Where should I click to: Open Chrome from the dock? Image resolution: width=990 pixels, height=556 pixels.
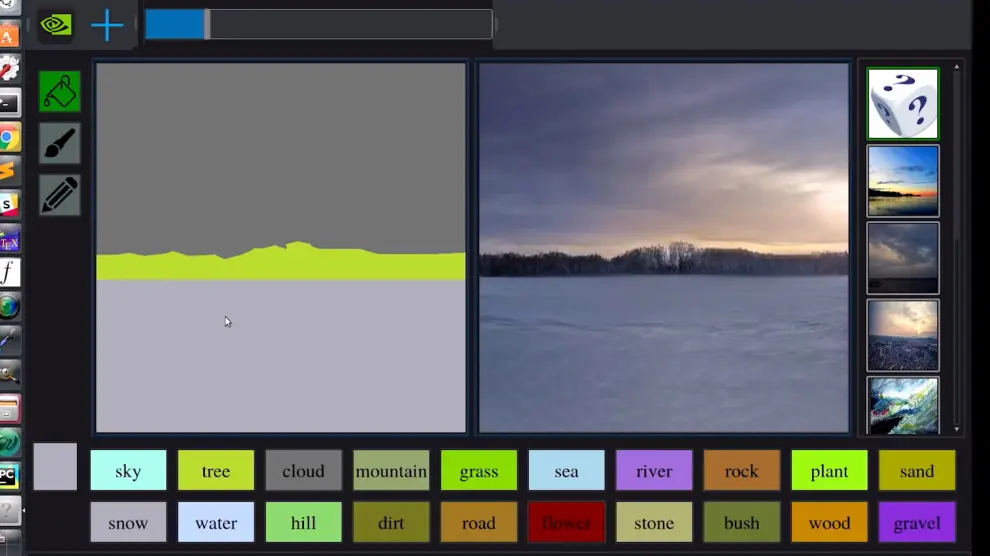tap(9, 138)
